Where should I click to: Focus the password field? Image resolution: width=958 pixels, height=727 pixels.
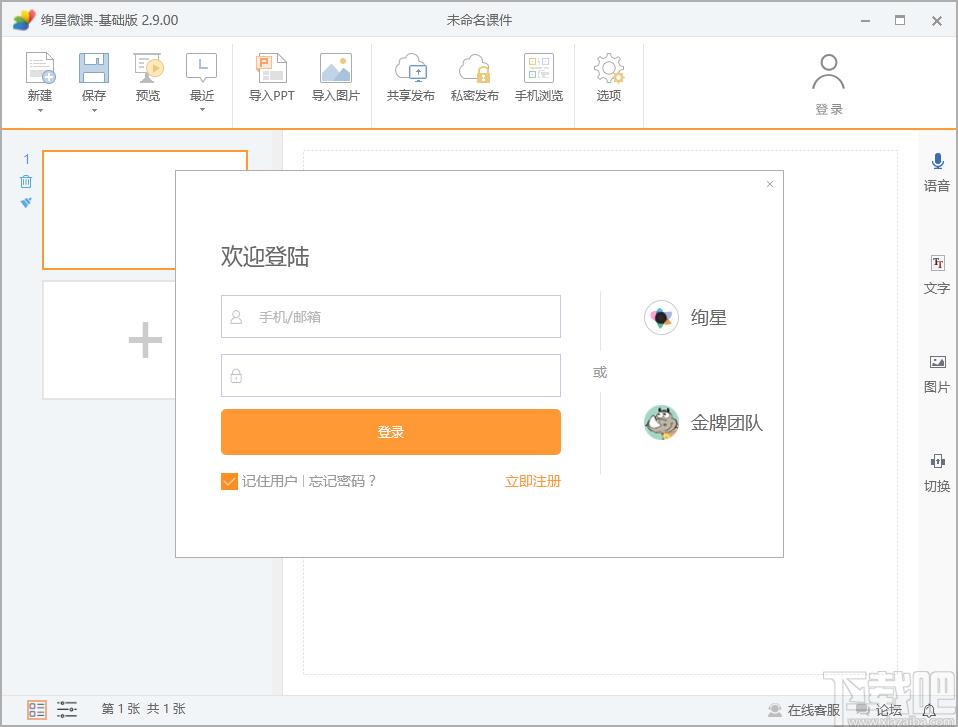(x=391, y=376)
